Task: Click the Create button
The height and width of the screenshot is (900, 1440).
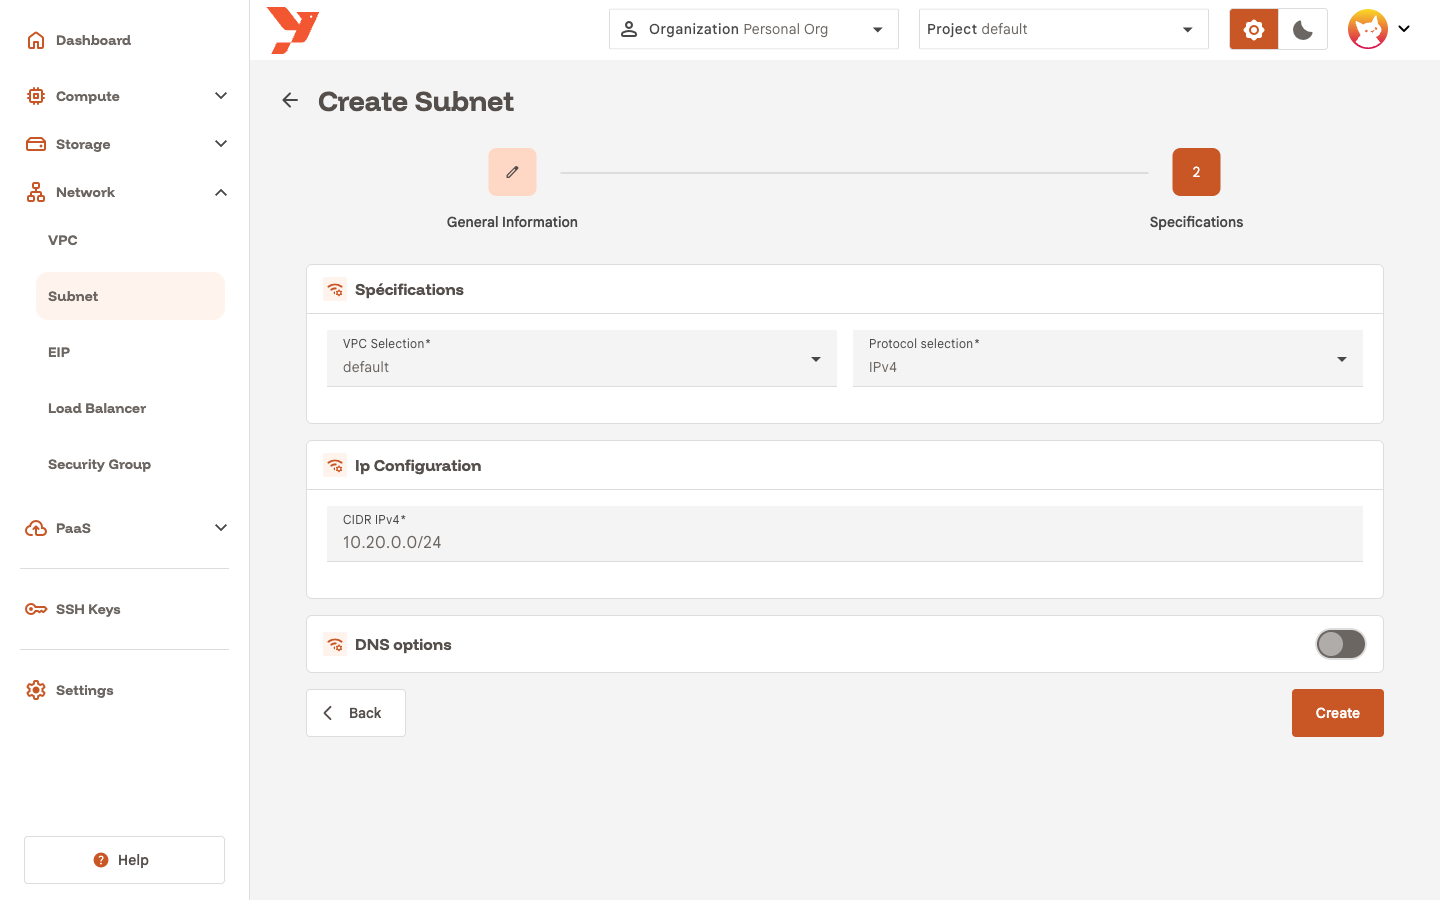Action: (x=1338, y=713)
